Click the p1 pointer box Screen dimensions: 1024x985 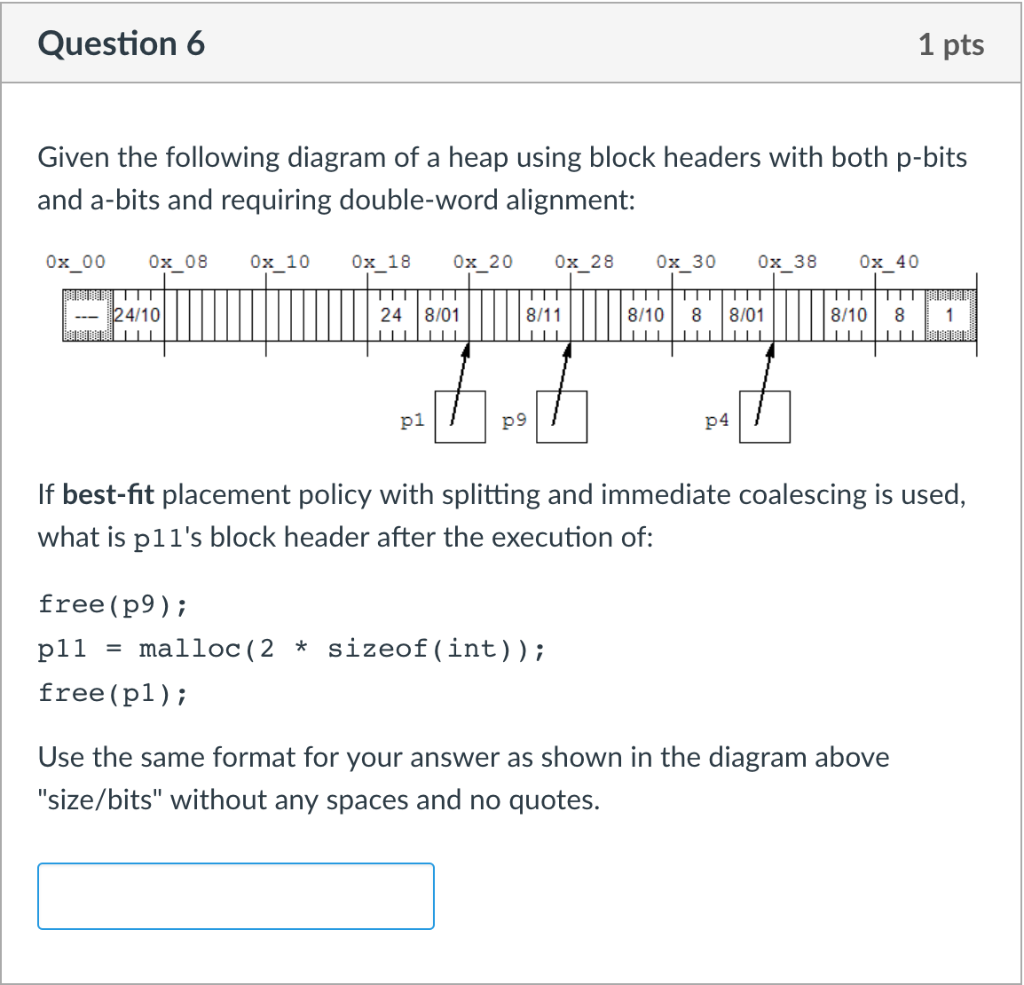(460, 416)
